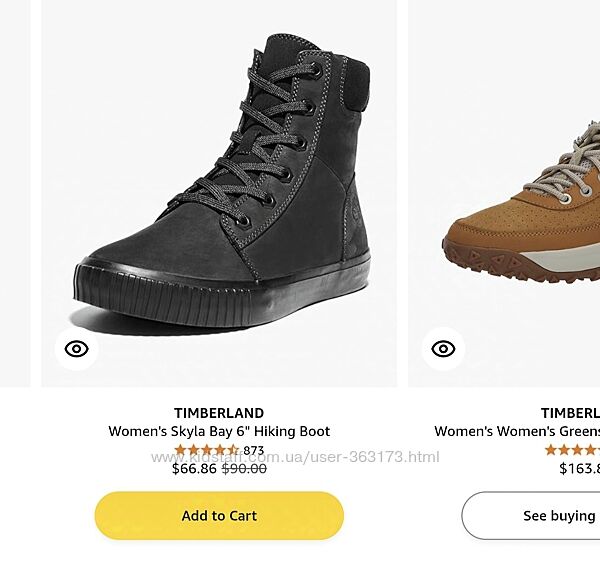Click the star rating of Skyla Bay boot
The height and width of the screenshot is (576, 600).
tap(207, 450)
